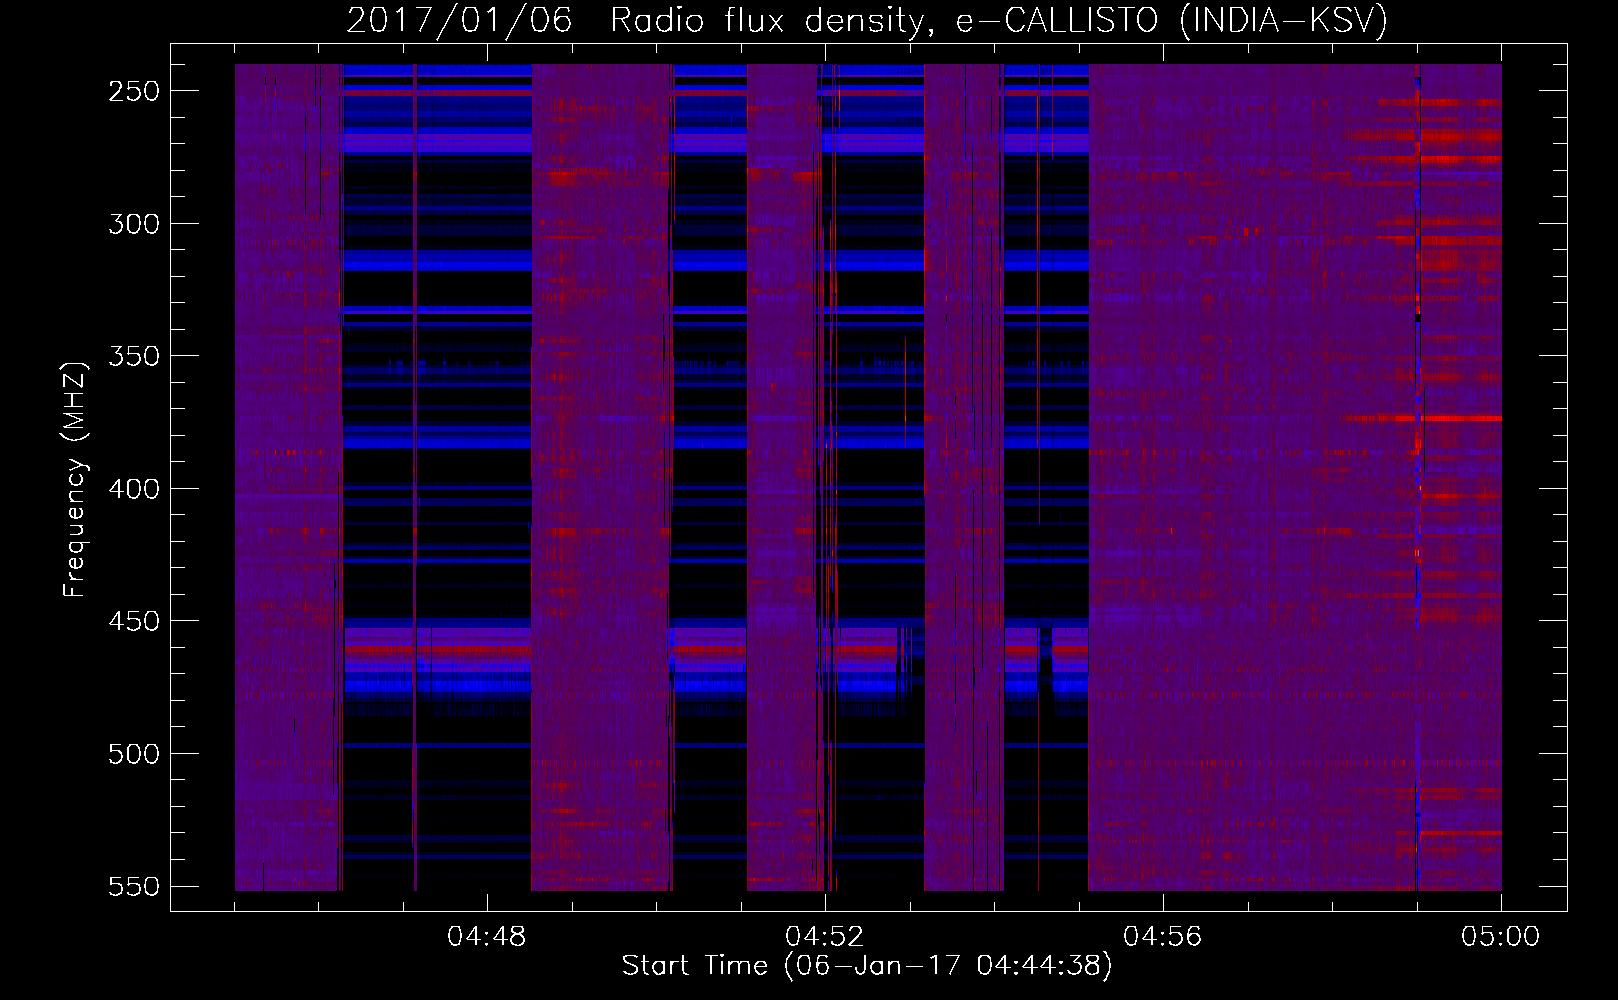Click the 04:56 time tick label
1618x1000 pixels.
(1162, 937)
